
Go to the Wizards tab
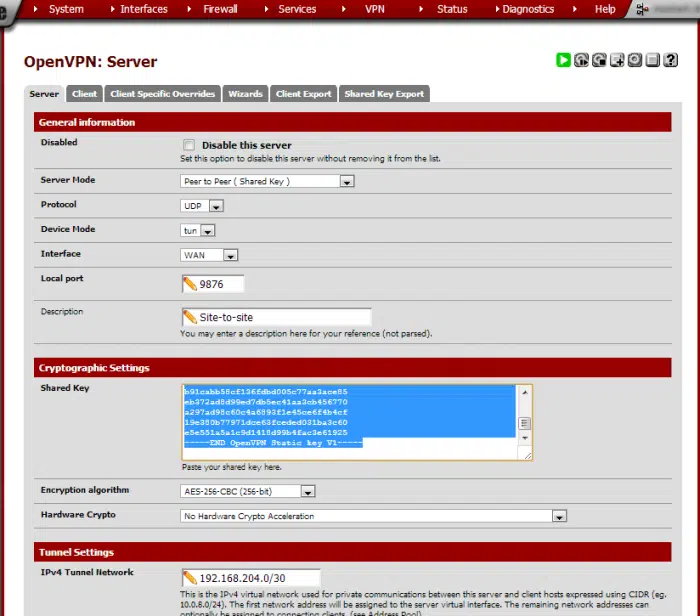(x=245, y=94)
